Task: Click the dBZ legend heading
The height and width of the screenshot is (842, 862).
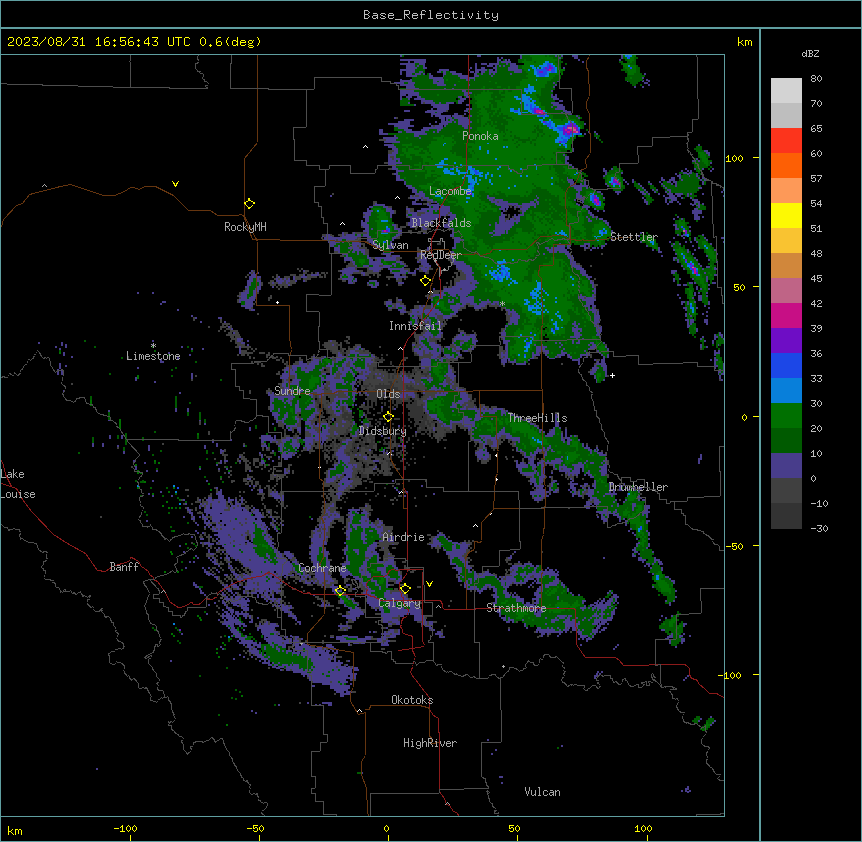Action: tap(810, 54)
